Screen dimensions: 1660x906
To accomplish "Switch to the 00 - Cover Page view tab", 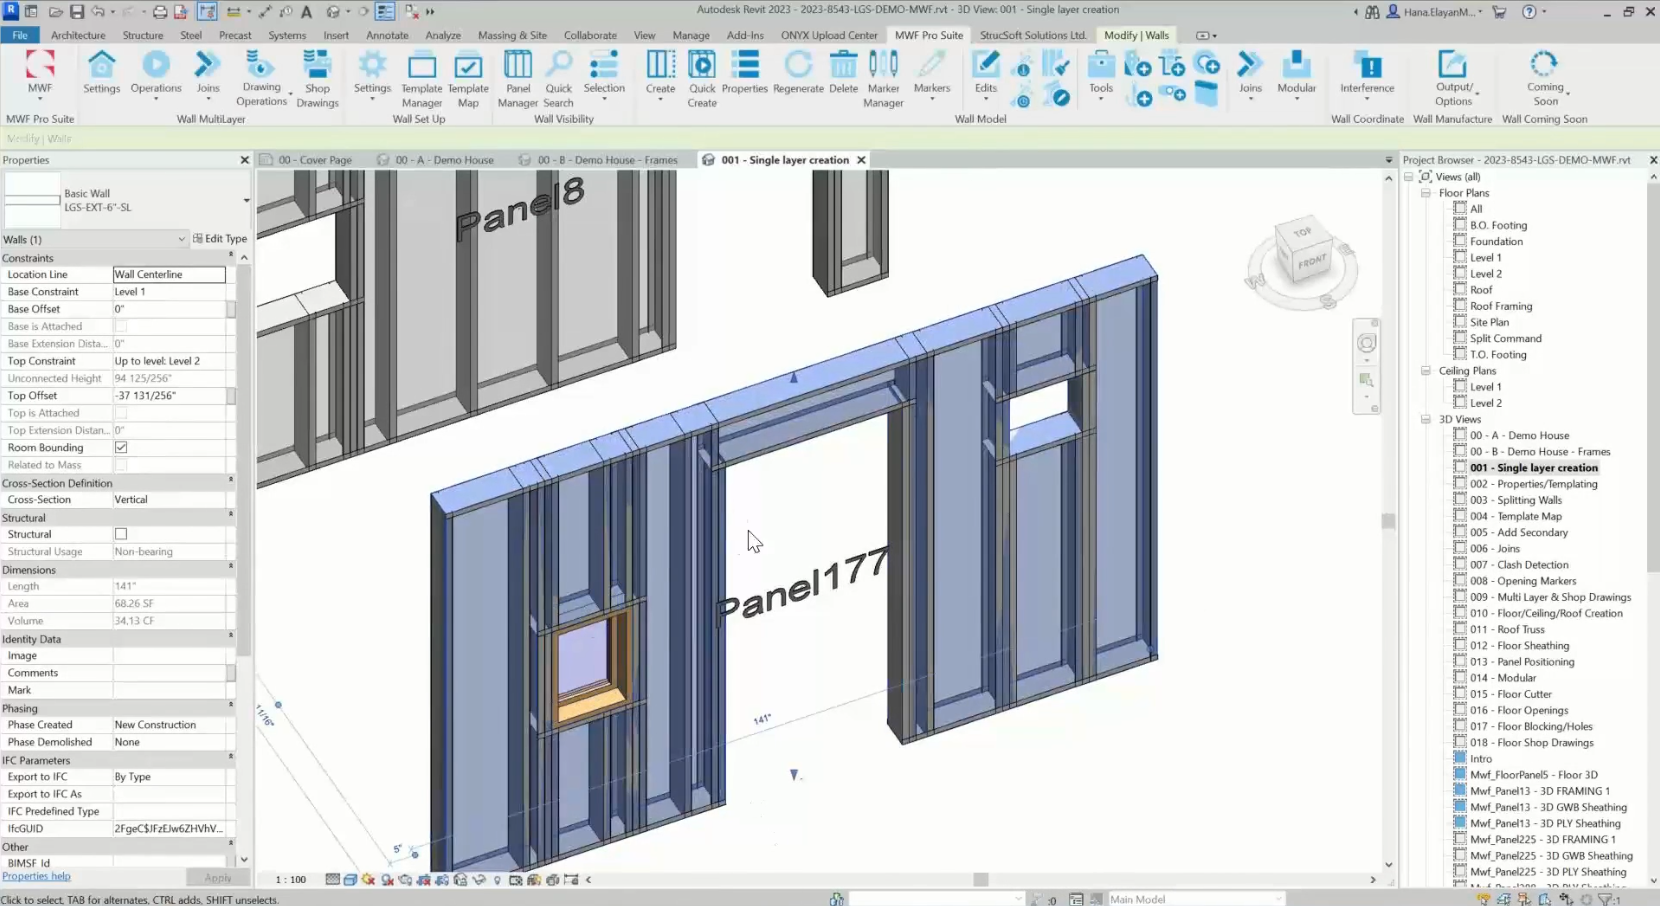I will (313, 159).
